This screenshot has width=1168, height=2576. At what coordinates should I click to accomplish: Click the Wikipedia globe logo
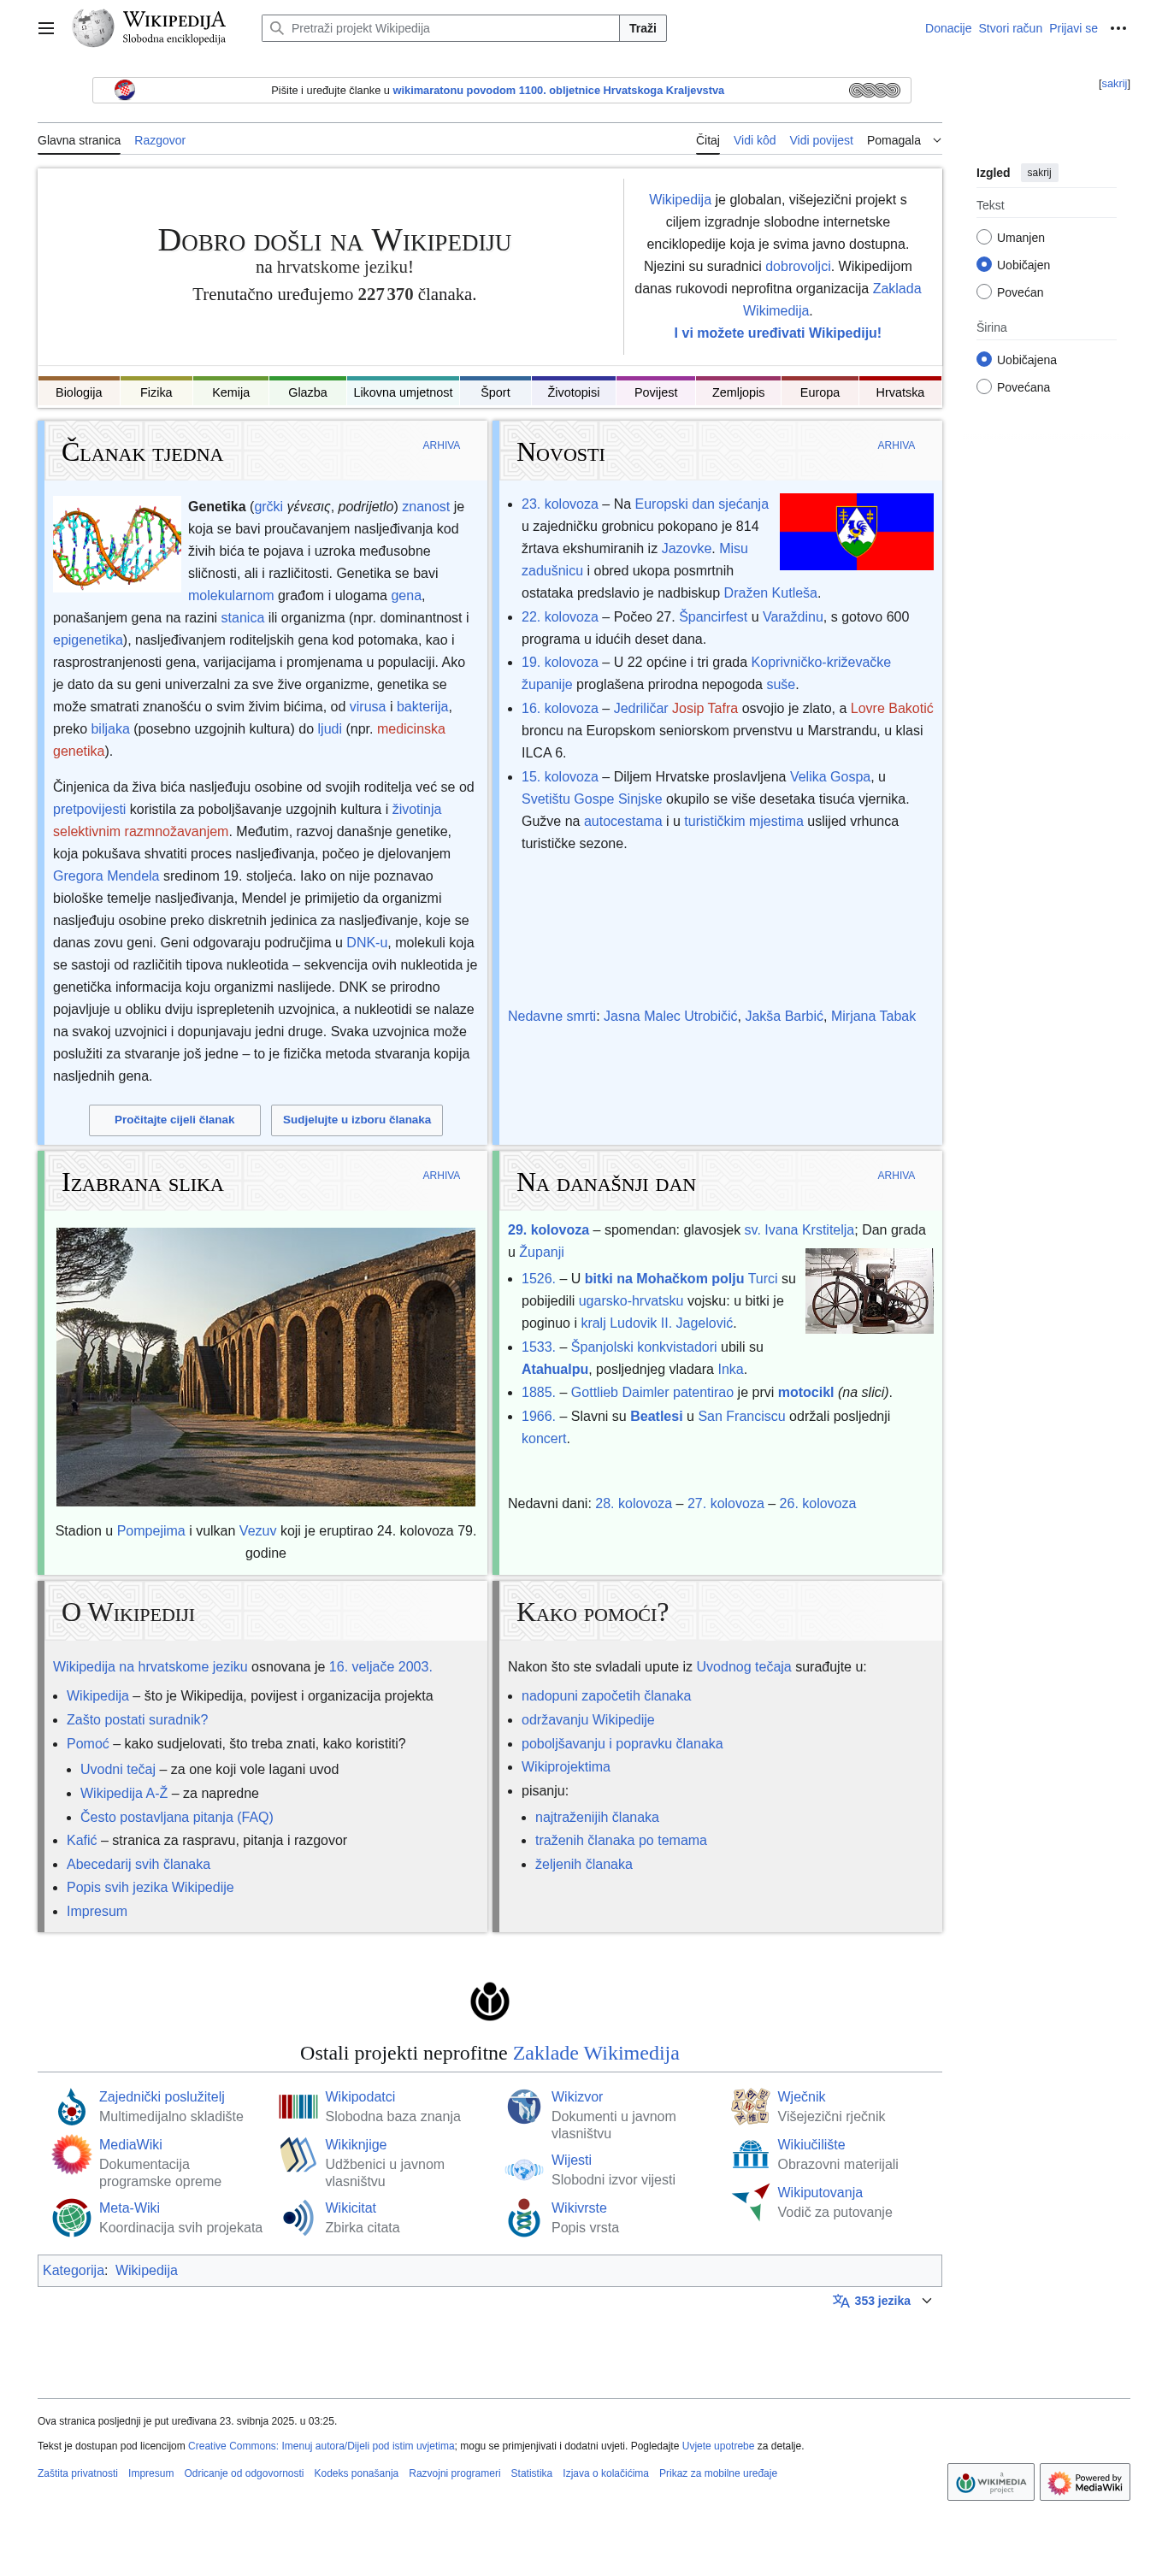(93, 28)
